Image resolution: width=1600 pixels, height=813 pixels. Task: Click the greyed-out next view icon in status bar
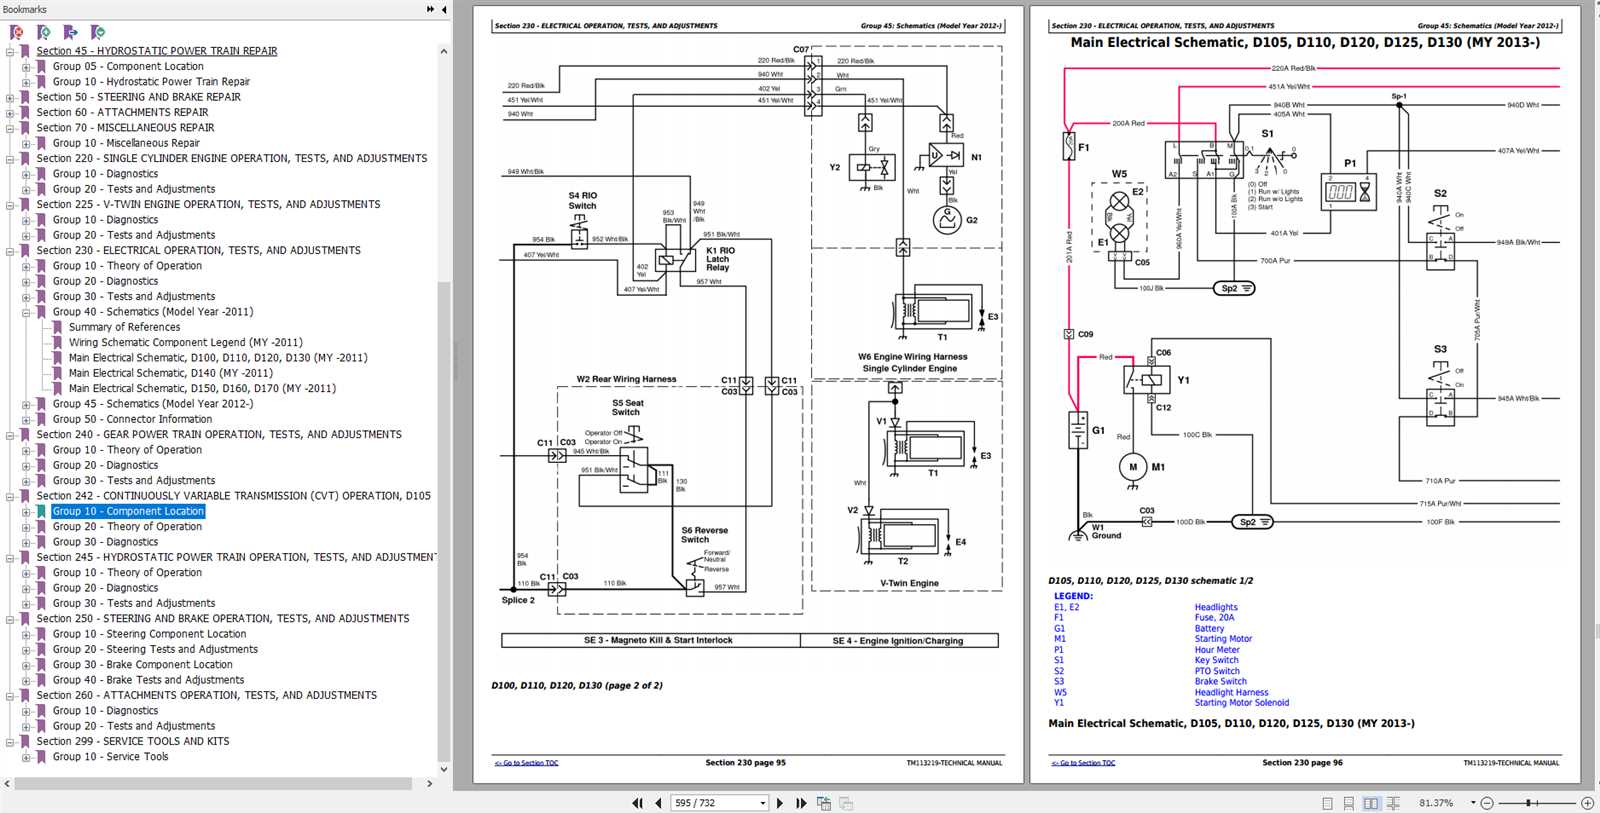846,803
